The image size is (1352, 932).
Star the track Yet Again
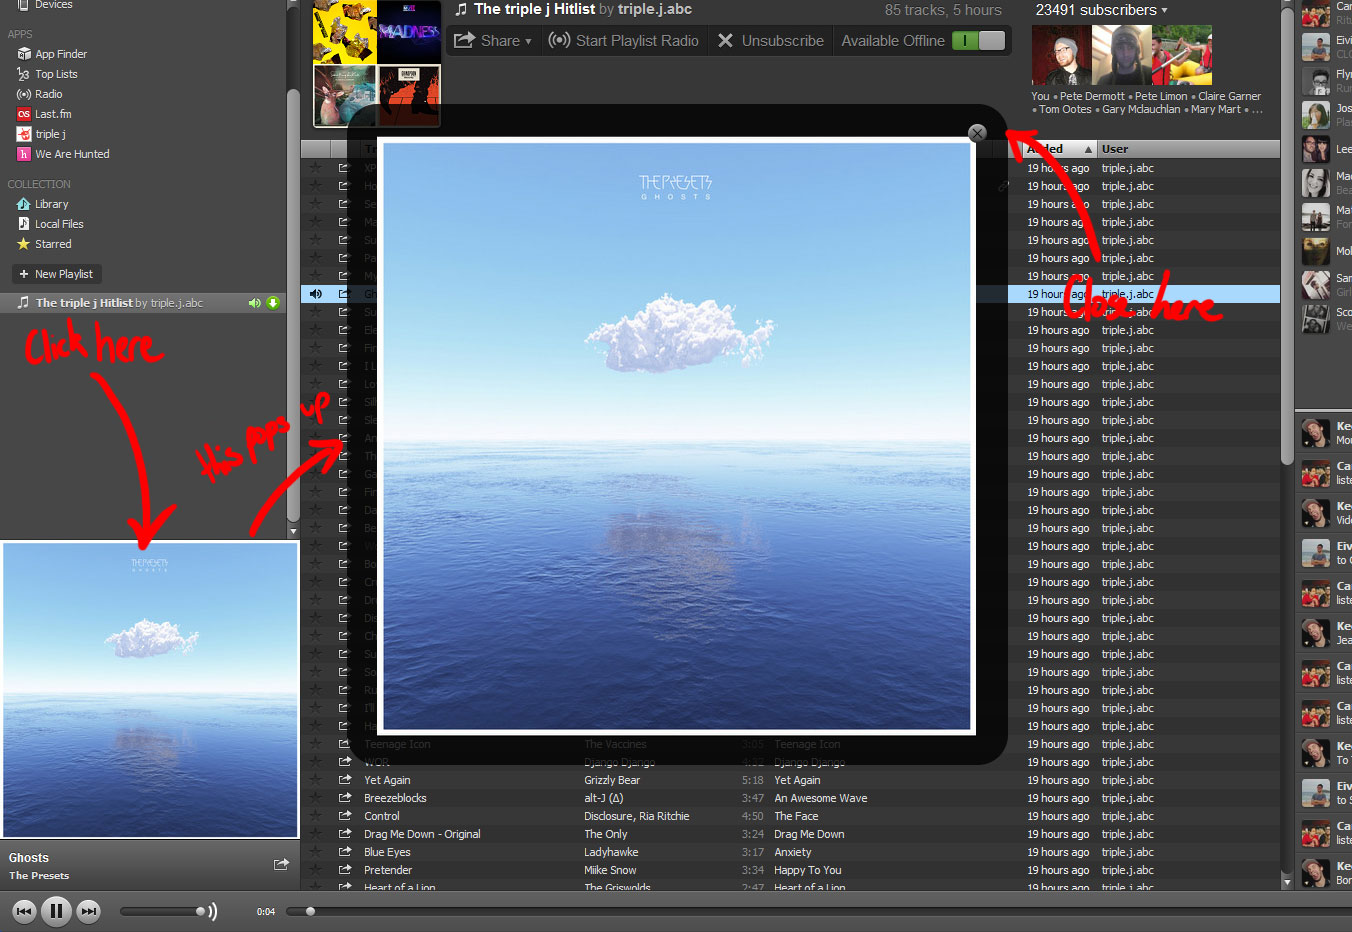(x=316, y=780)
